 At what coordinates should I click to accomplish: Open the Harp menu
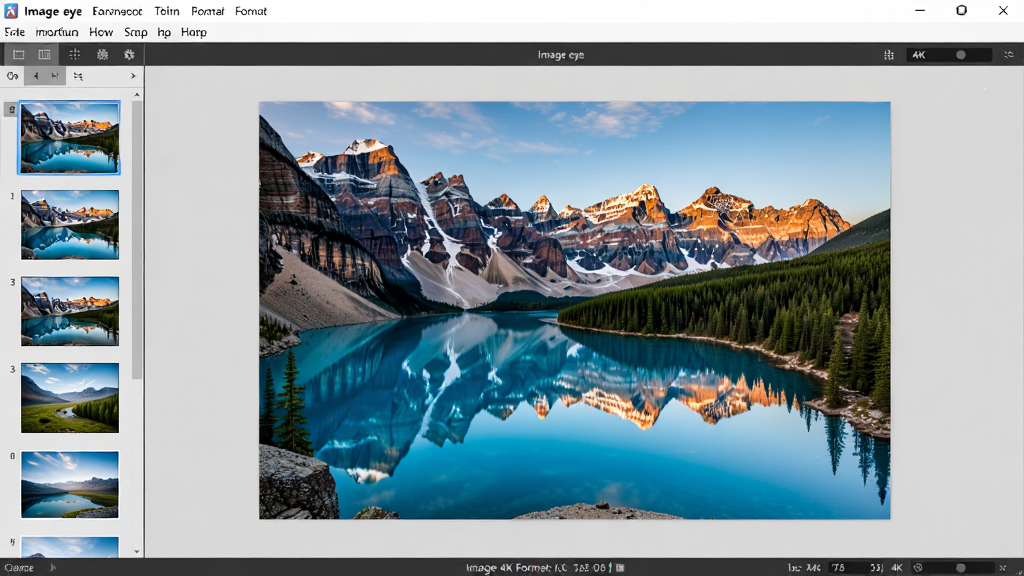pyautogui.click(x=193, y=32)
